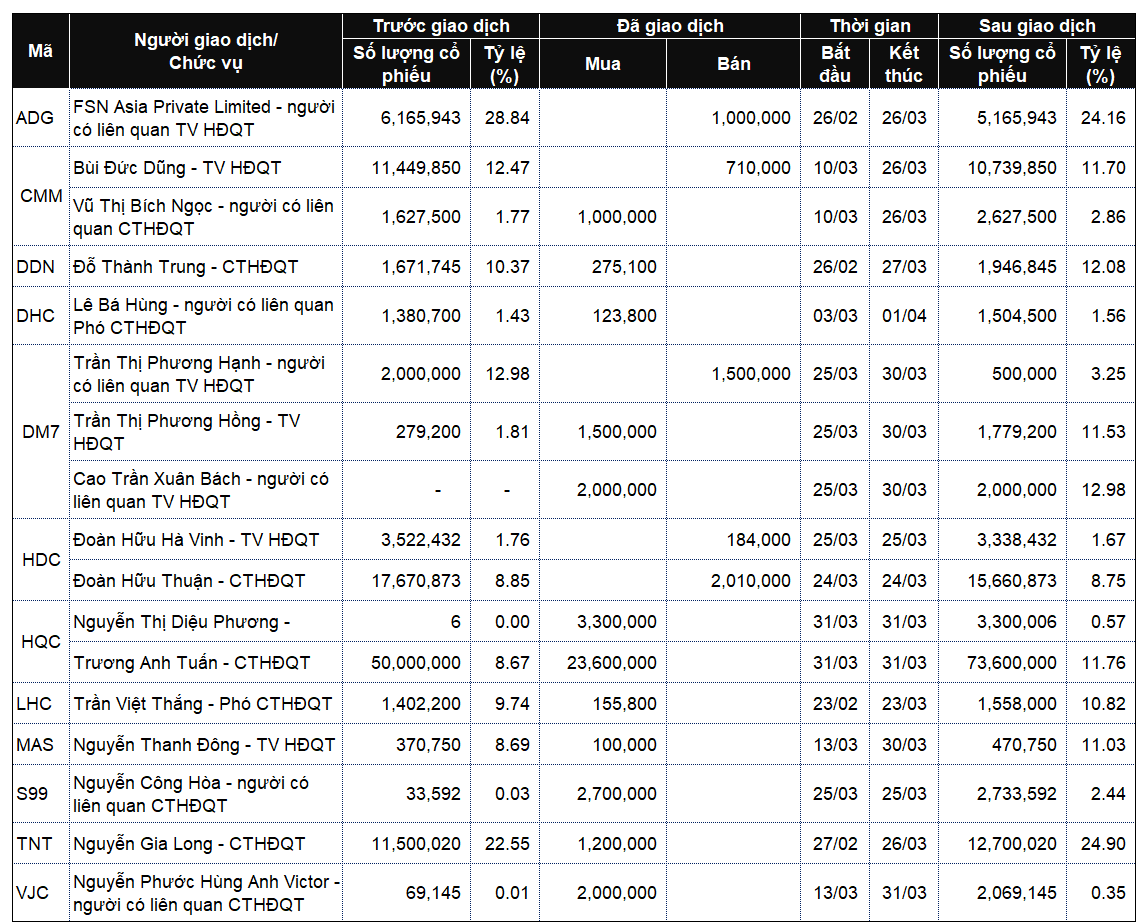Select the "Sau giao dịch" header group
The width and height of the screenshot is (1136, 922).
pos(1037,26)
